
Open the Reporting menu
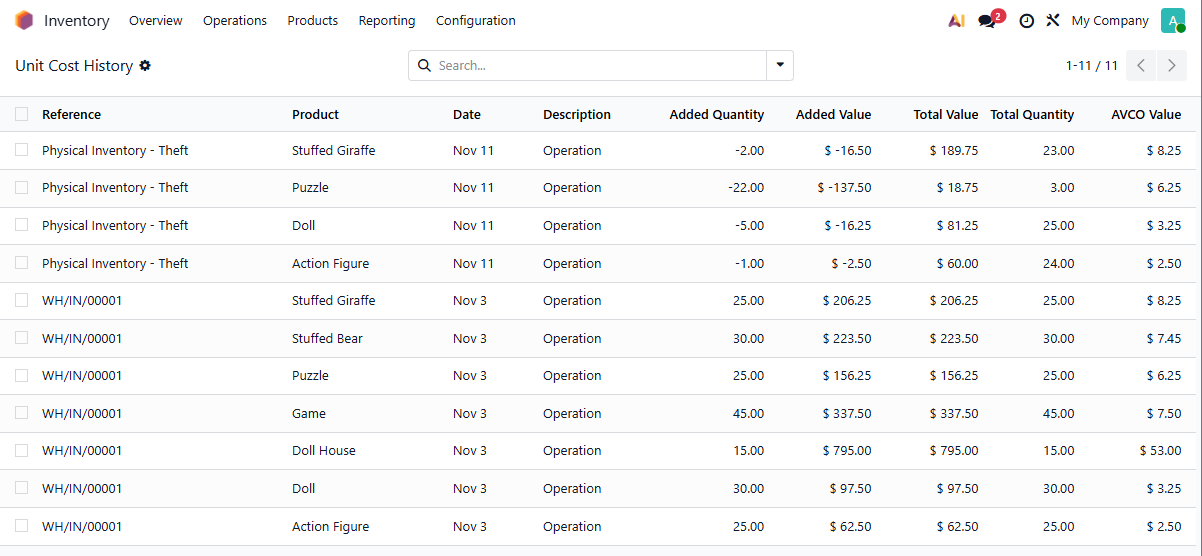click(387, 21)
